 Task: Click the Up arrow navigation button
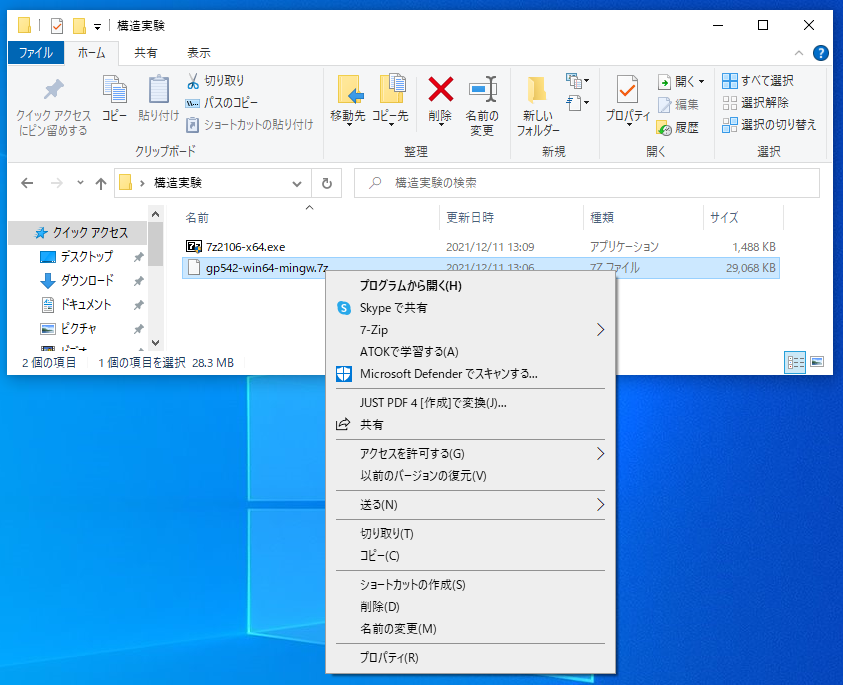coord(100,184)
